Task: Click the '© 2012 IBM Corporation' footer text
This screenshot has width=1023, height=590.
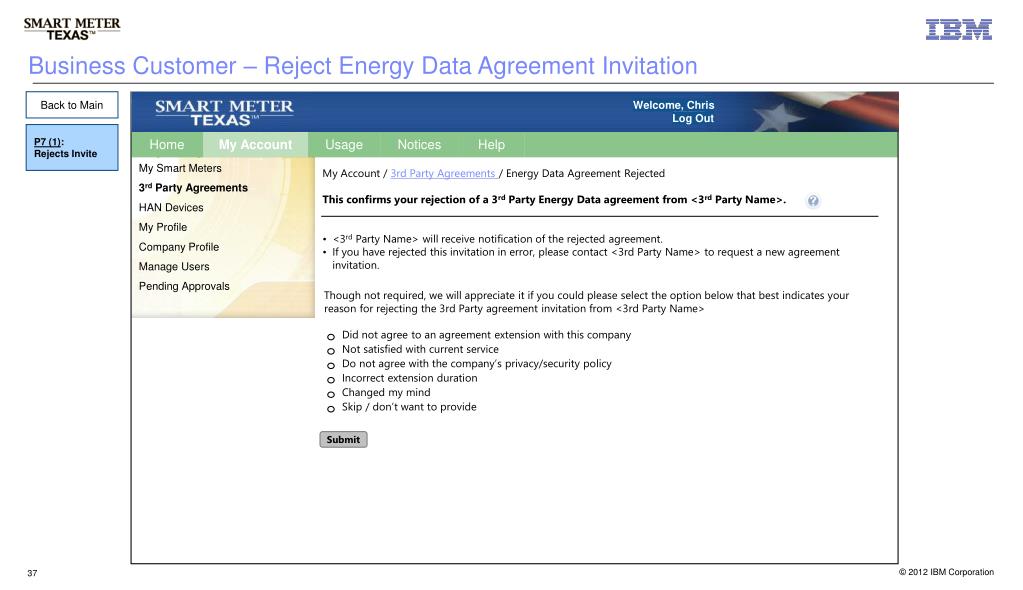Action: click(x=946, y=572)
